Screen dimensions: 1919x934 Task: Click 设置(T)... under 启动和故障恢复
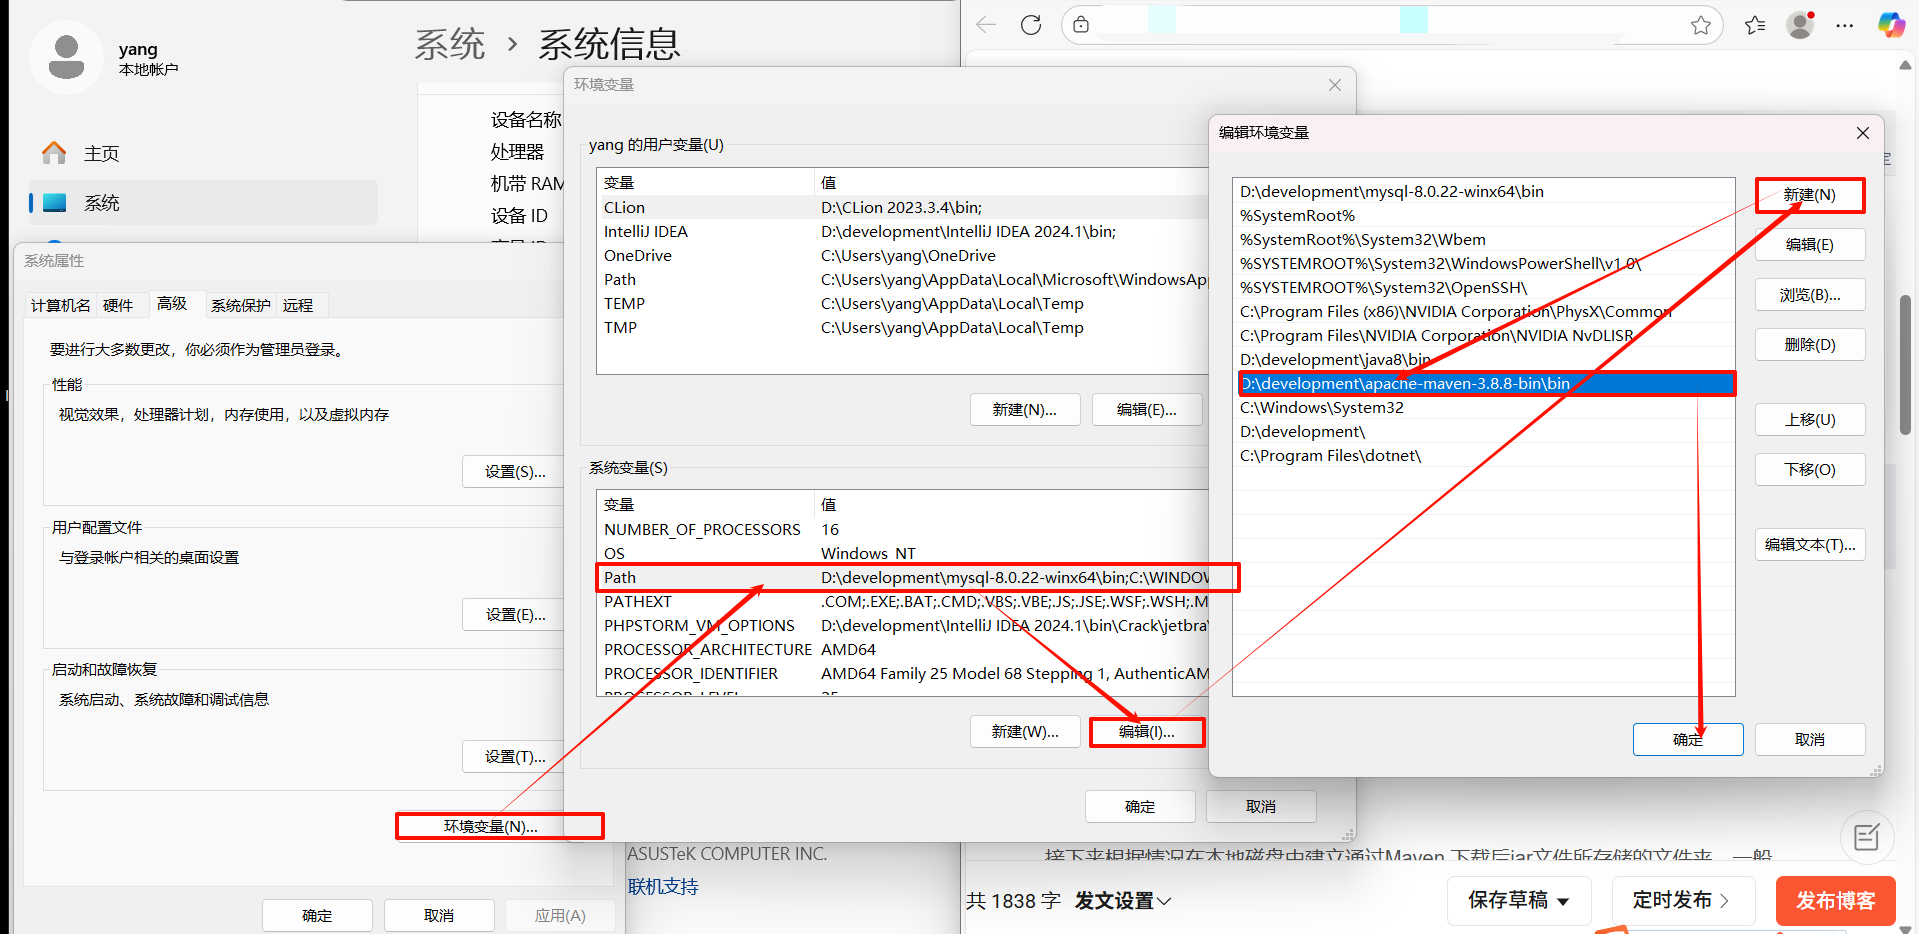coord(515,757)
